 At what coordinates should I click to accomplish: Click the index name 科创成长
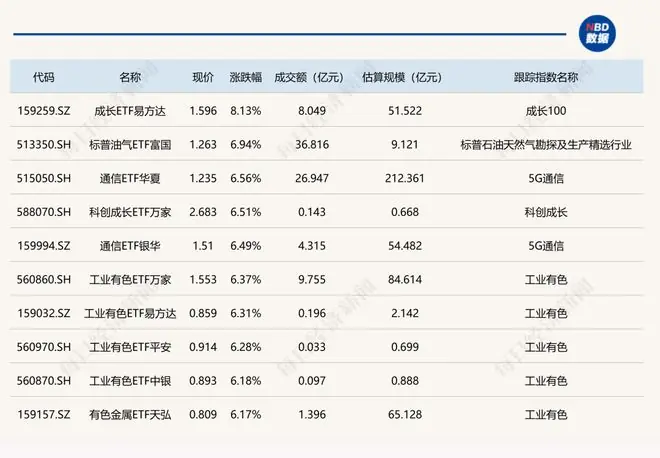pos(546,212)
